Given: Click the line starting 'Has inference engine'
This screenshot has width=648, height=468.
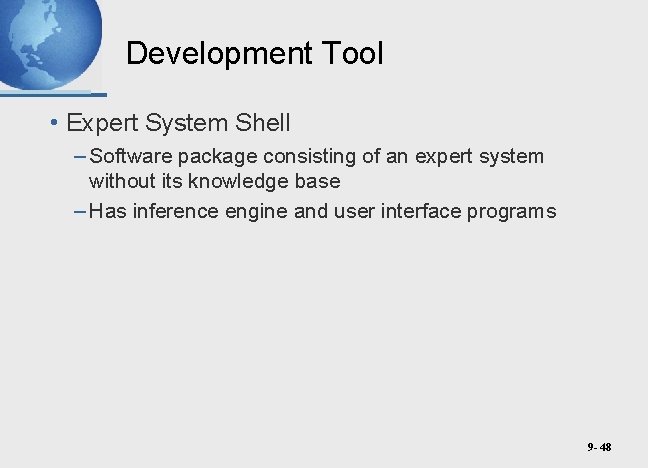Looking at the screenshot, I should click(322, 210).
